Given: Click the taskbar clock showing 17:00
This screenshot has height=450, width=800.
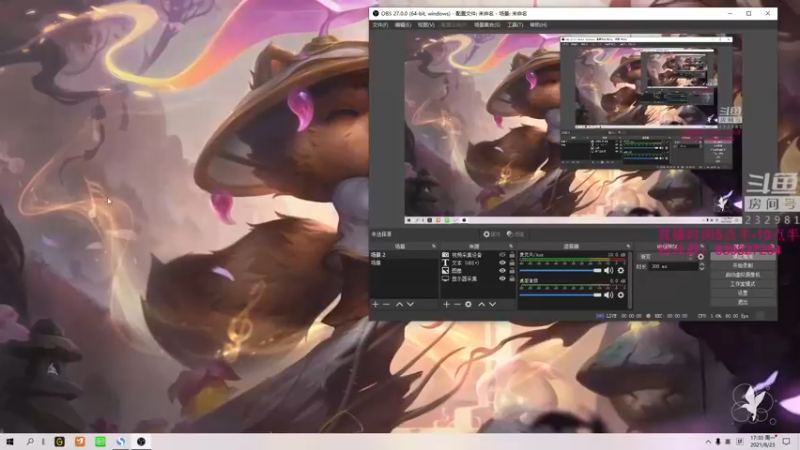Looking at the screenshot, I should [x=764, y=442].
